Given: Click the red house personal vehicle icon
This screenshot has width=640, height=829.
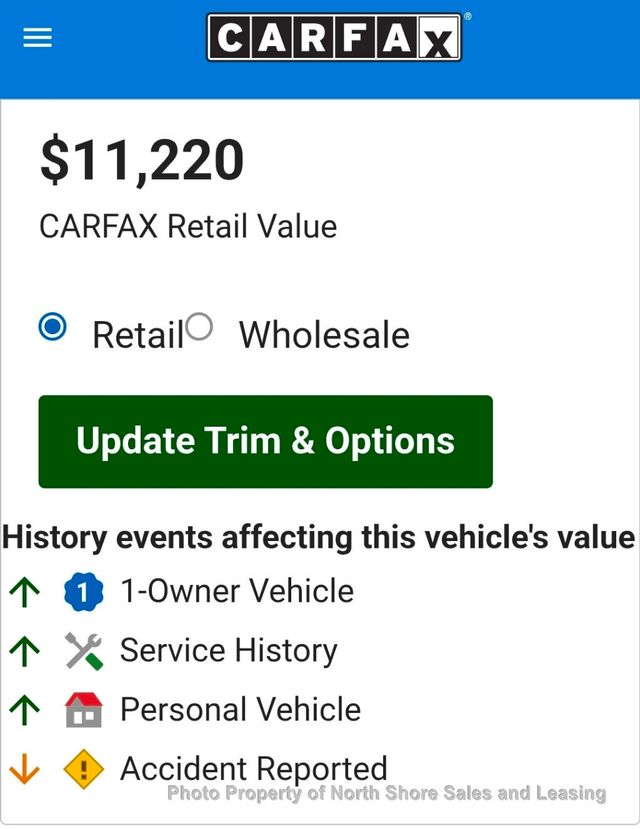Looking at the screenshot, I should click(x=84, y=711).
